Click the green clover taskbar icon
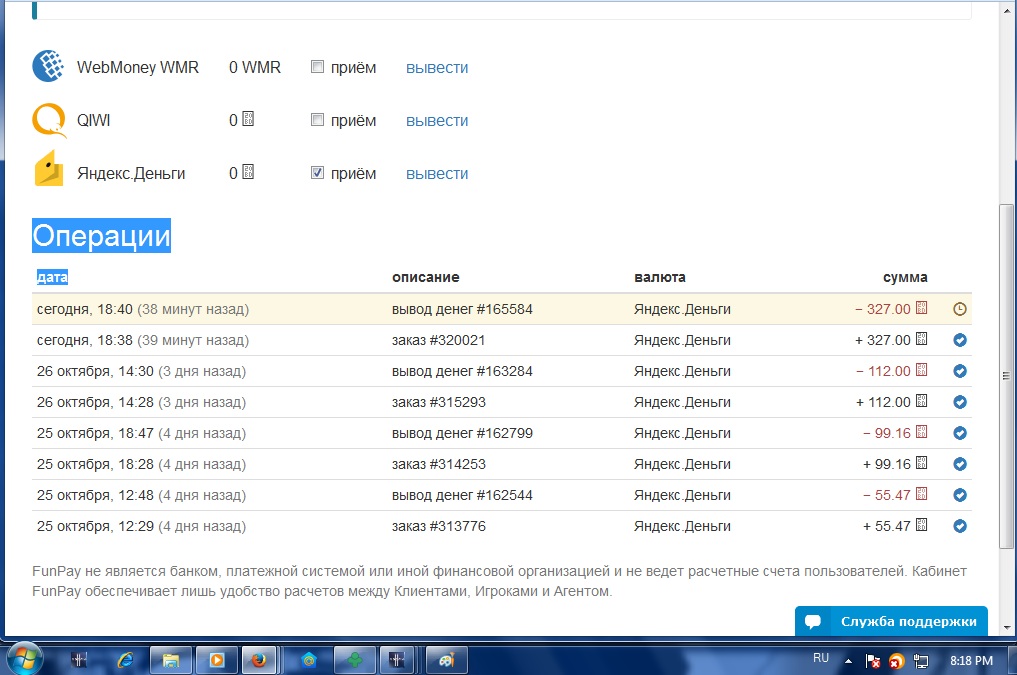The height and width of the screenshot is (675, 1017). pyautogui.click(x=354, y=660)
